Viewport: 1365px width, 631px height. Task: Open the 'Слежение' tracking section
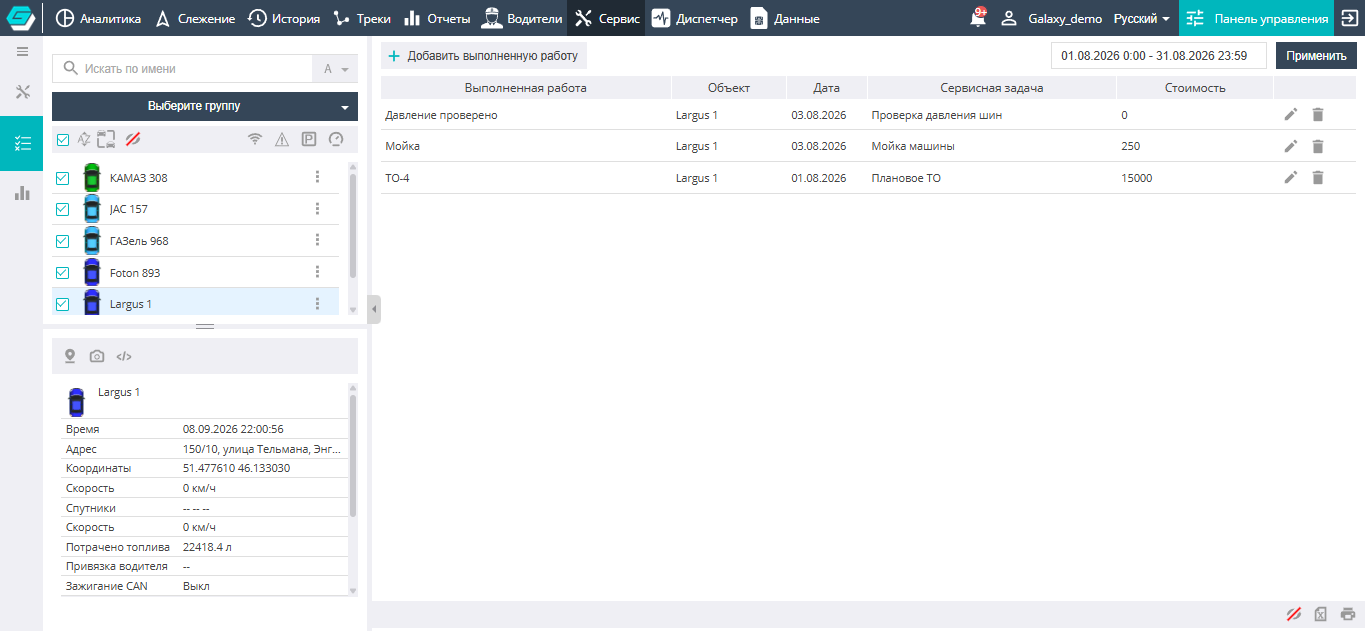pos(195,18)
